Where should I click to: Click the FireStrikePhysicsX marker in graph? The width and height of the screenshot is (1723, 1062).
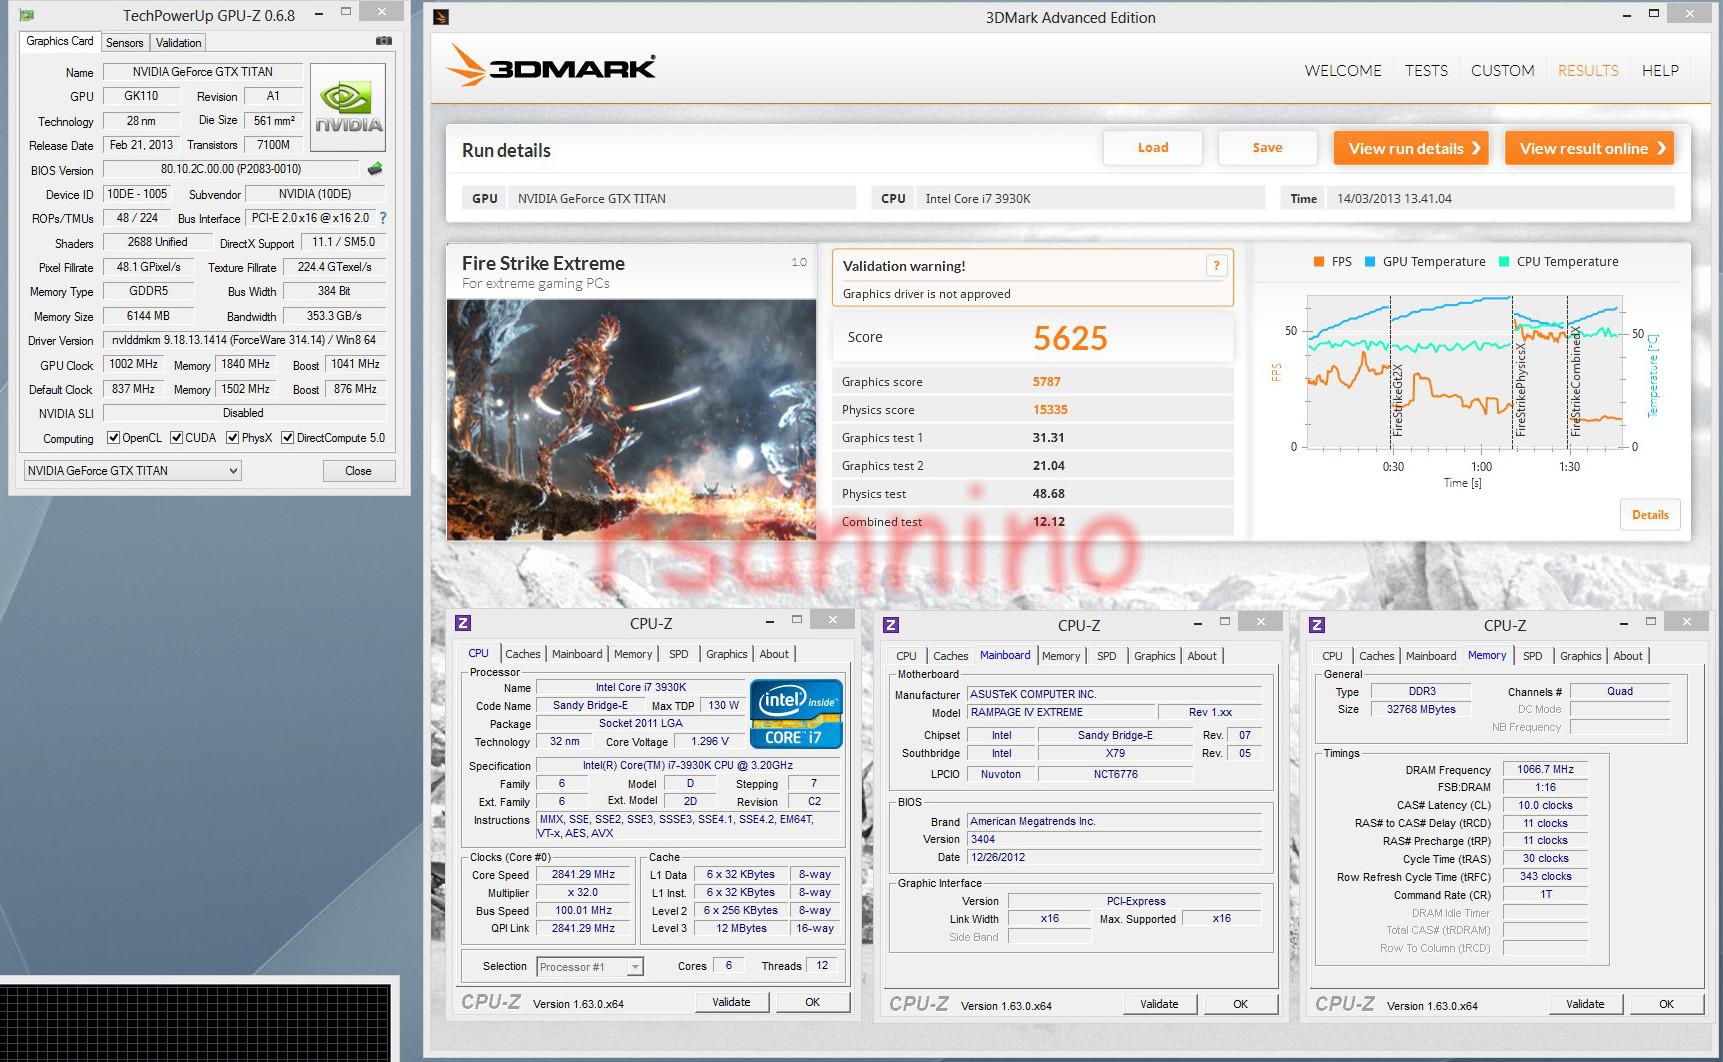[x=1520, y=389]
